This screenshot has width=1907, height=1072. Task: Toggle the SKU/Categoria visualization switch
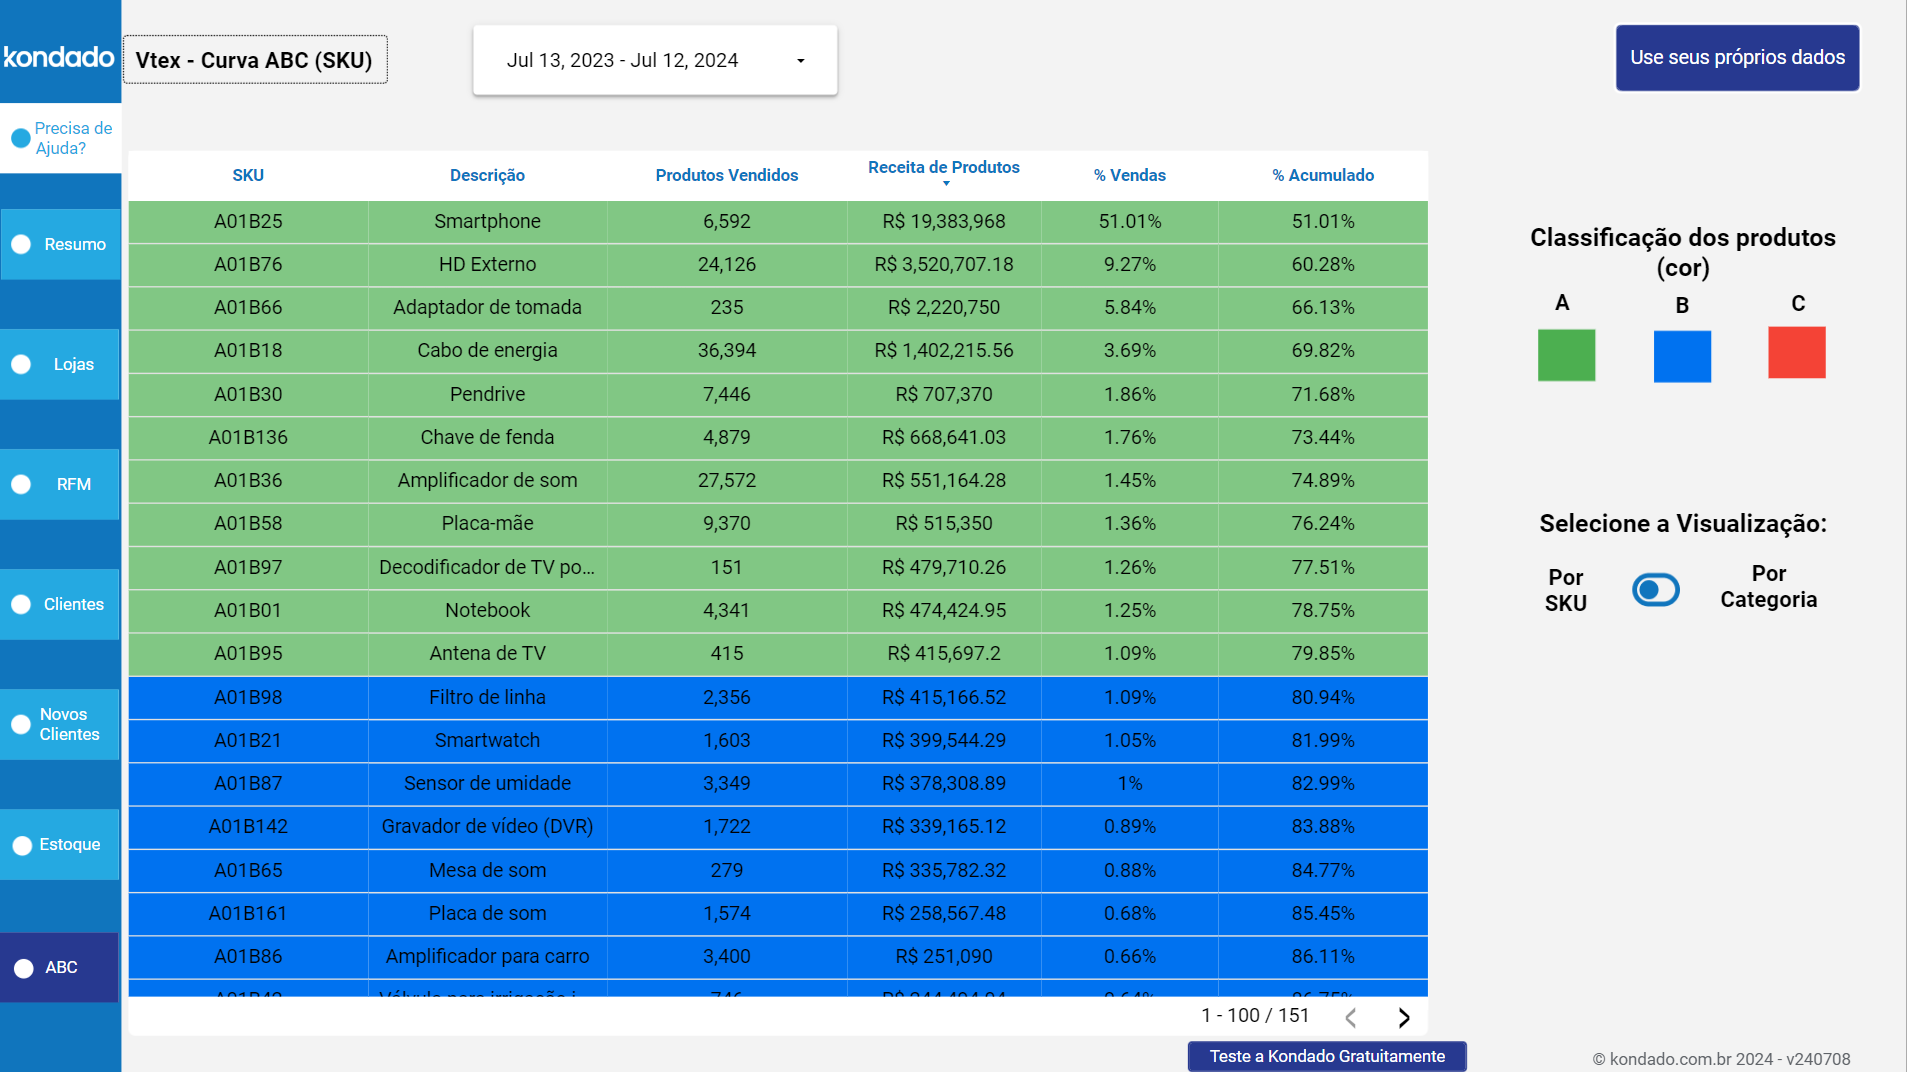point(1655,590)
